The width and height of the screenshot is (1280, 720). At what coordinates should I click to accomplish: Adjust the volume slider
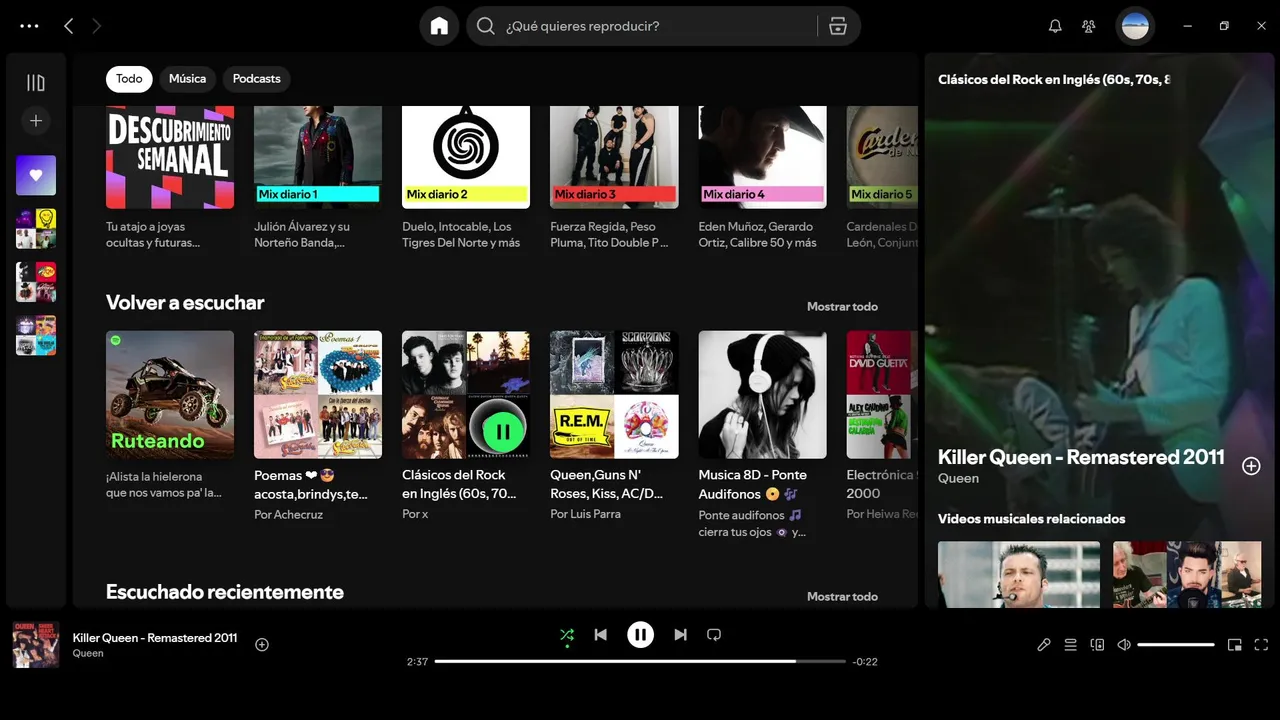1176,645
